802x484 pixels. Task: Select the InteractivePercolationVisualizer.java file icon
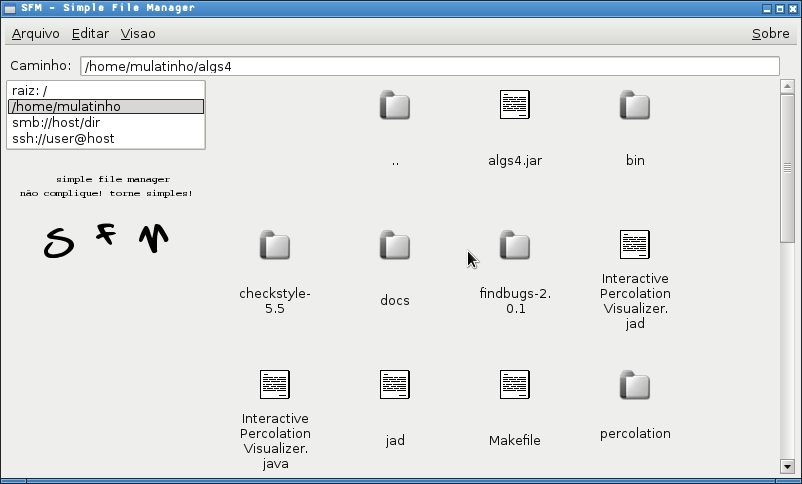[275, 384]
